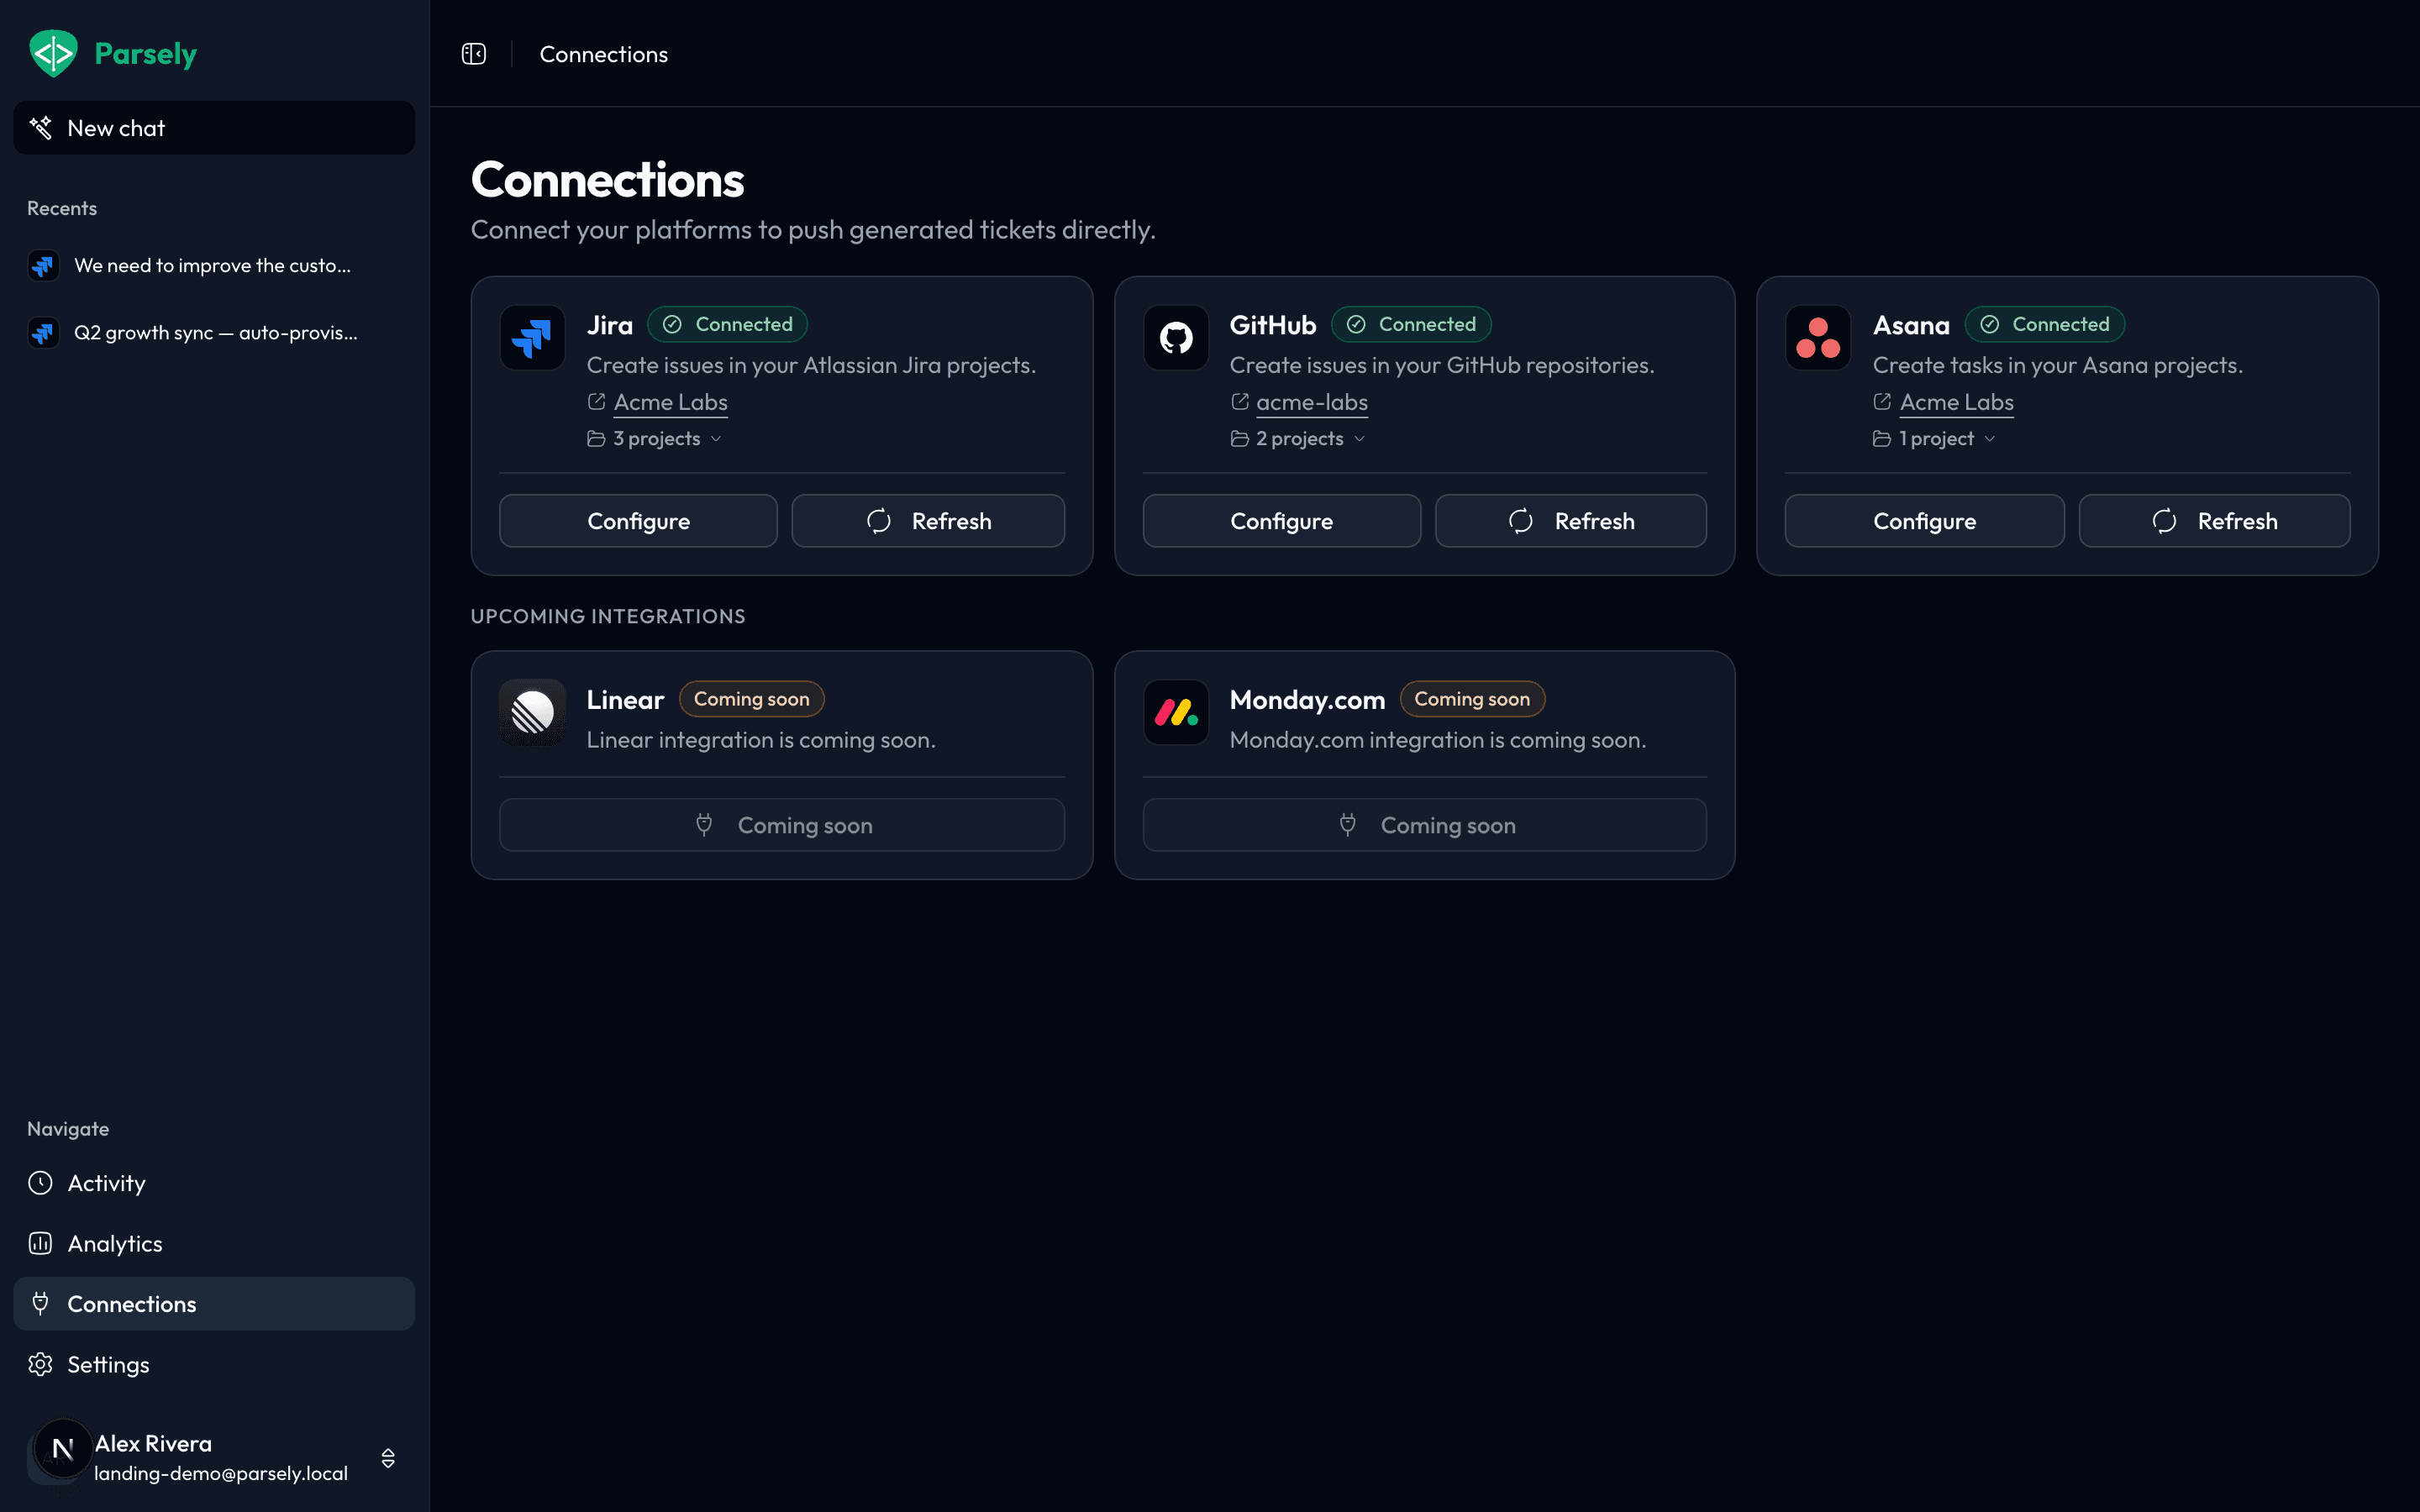
Task: Click the Recents section label
Action: 62,208
